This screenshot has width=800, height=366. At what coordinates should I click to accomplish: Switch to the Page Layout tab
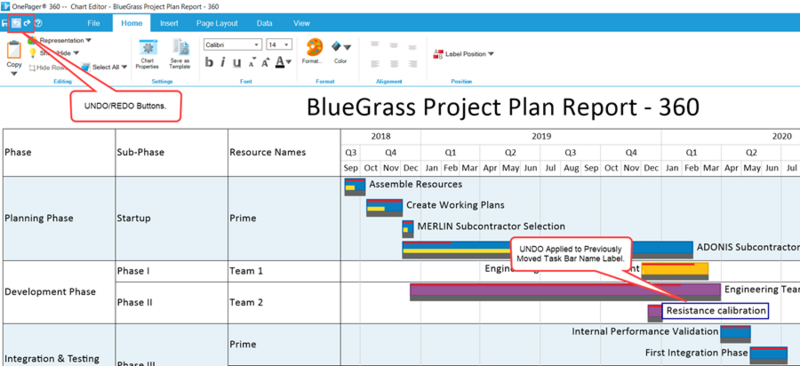coord(217,23)
